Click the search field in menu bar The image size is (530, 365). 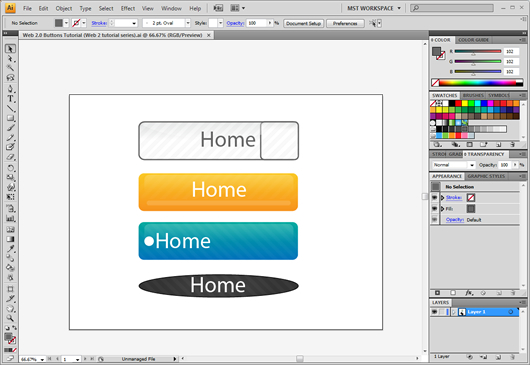[x=452, y=8]
